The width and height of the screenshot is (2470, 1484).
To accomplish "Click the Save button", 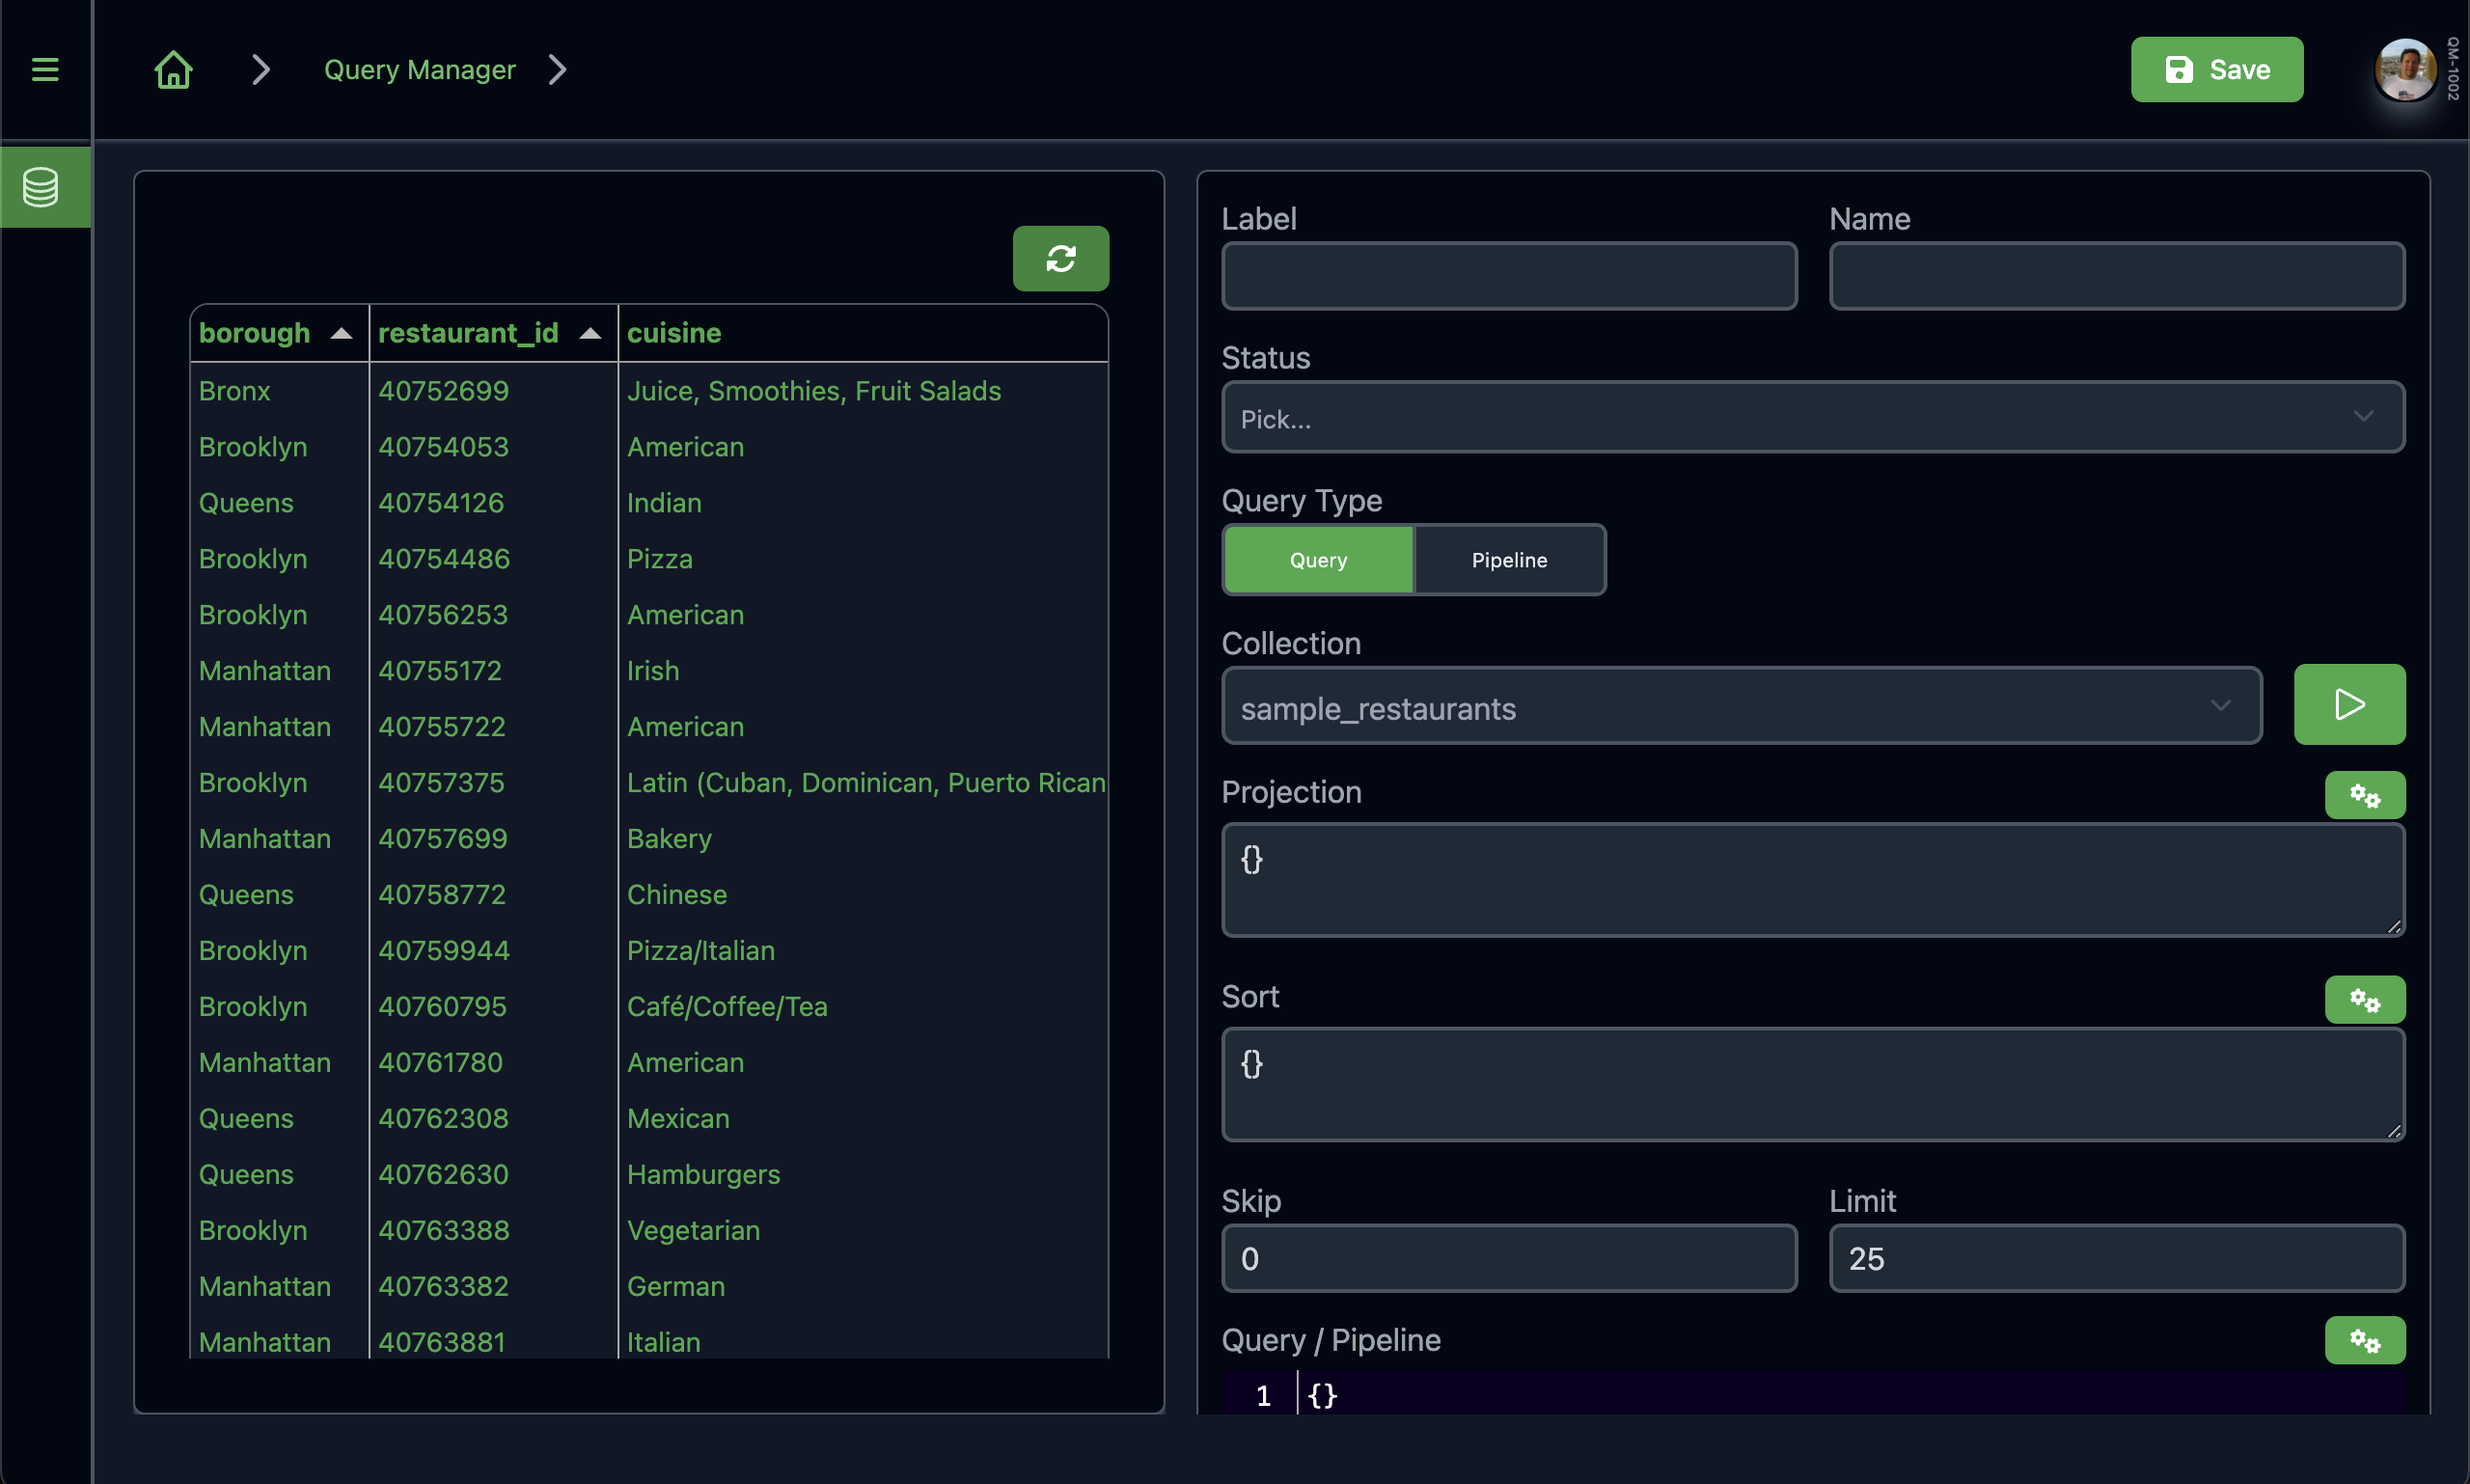I will [2216, 69].
